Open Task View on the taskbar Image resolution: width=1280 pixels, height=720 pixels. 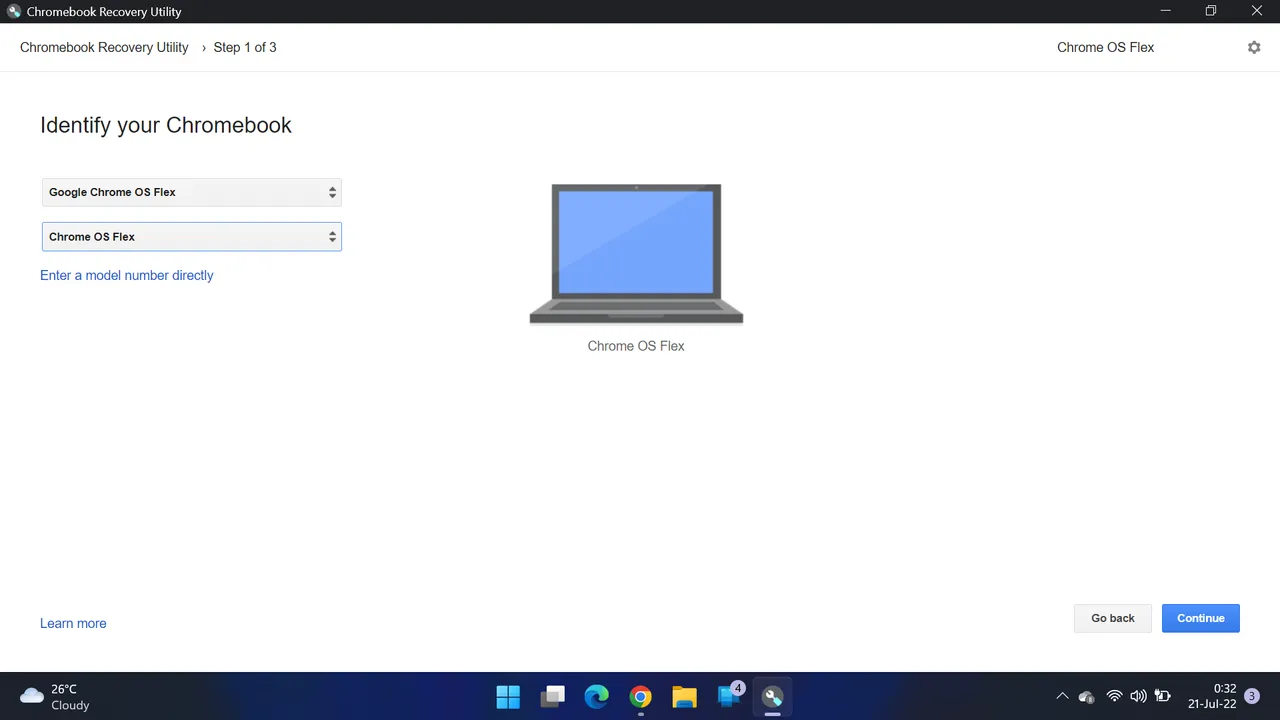[552, 696]
